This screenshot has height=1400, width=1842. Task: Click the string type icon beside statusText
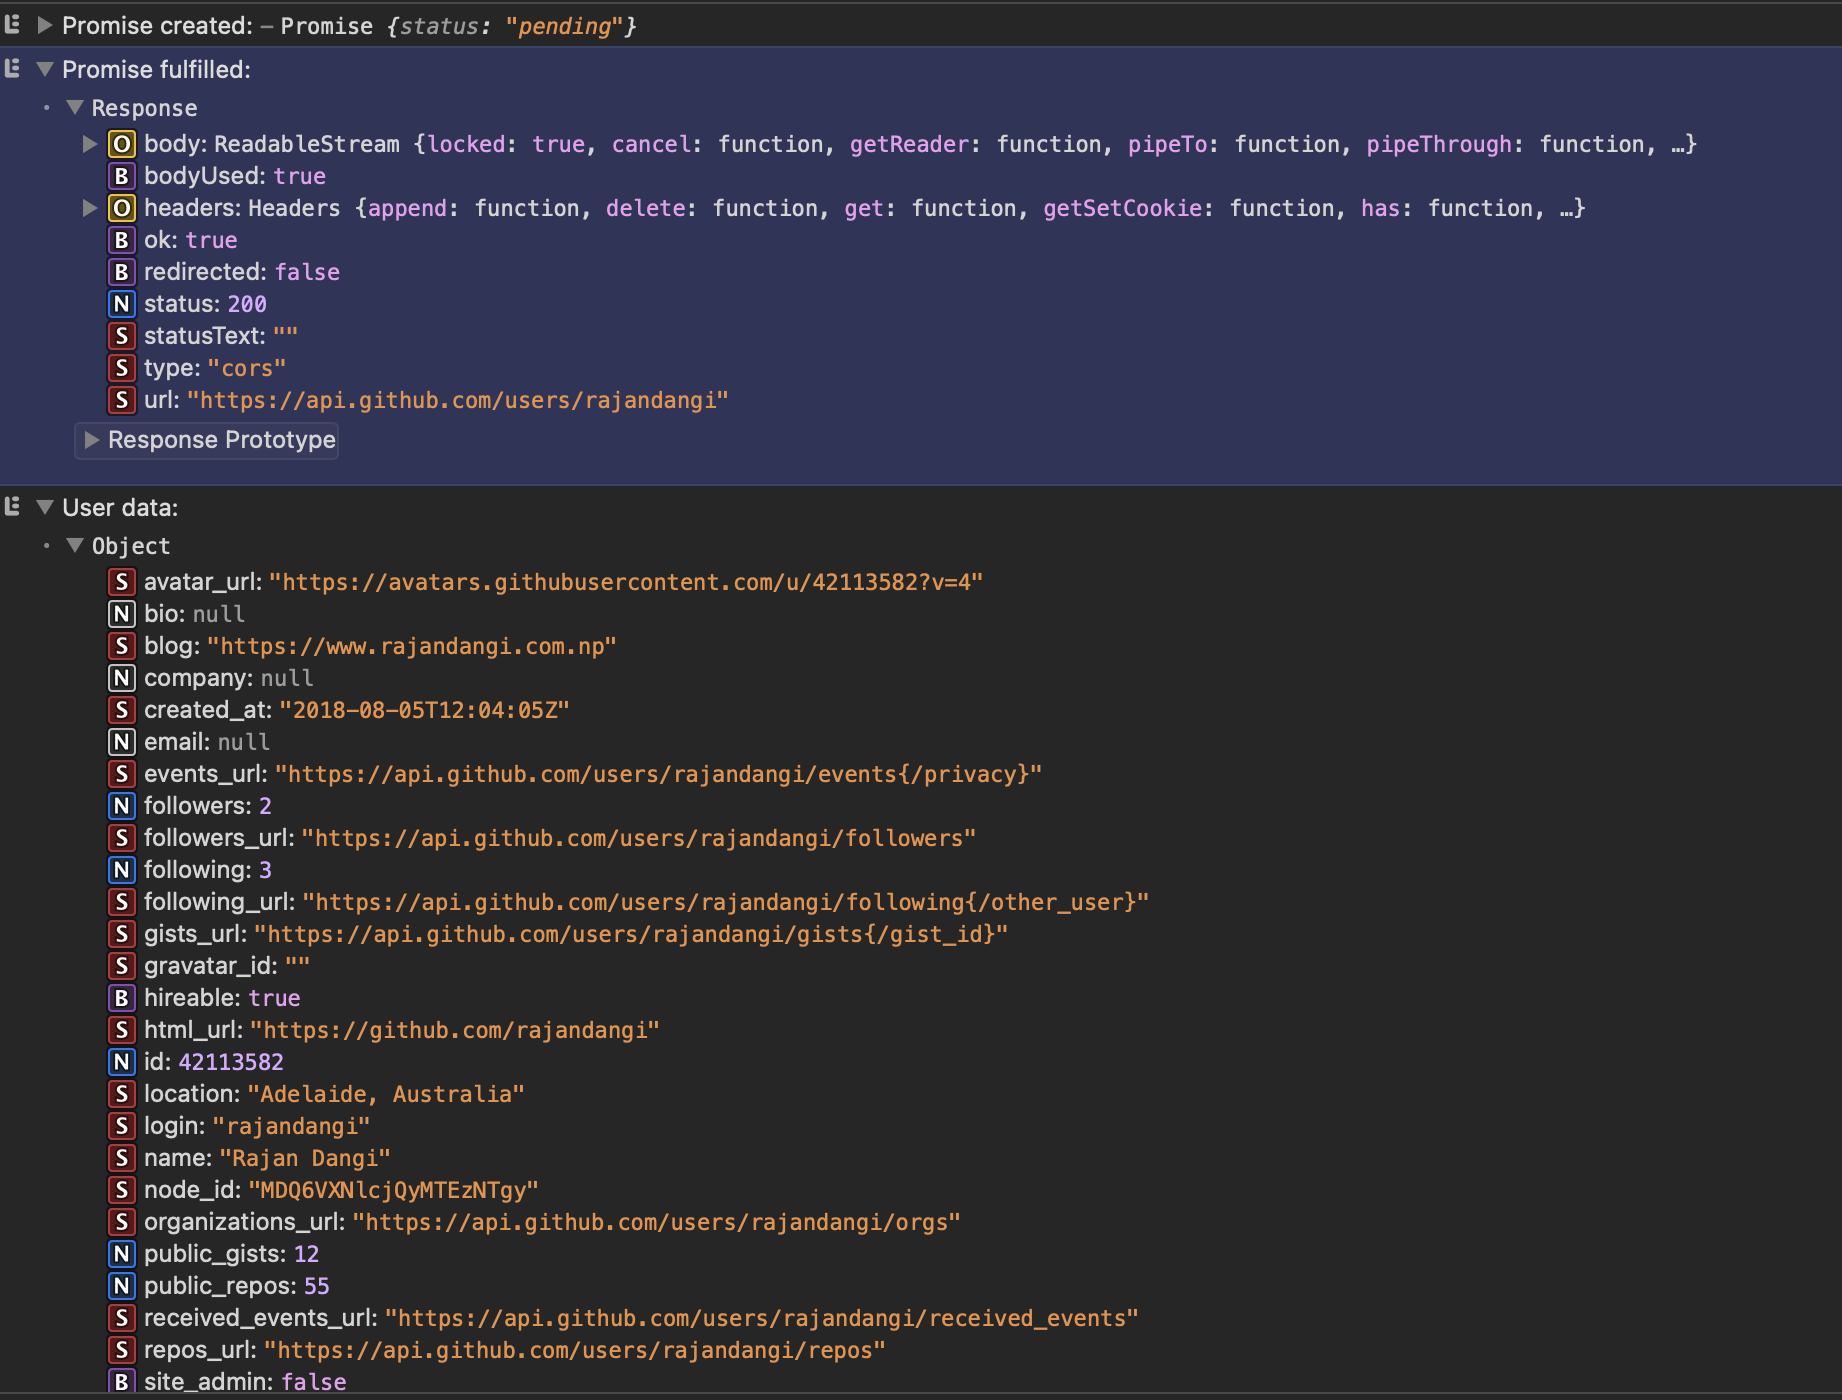click(x=121, y=336)
